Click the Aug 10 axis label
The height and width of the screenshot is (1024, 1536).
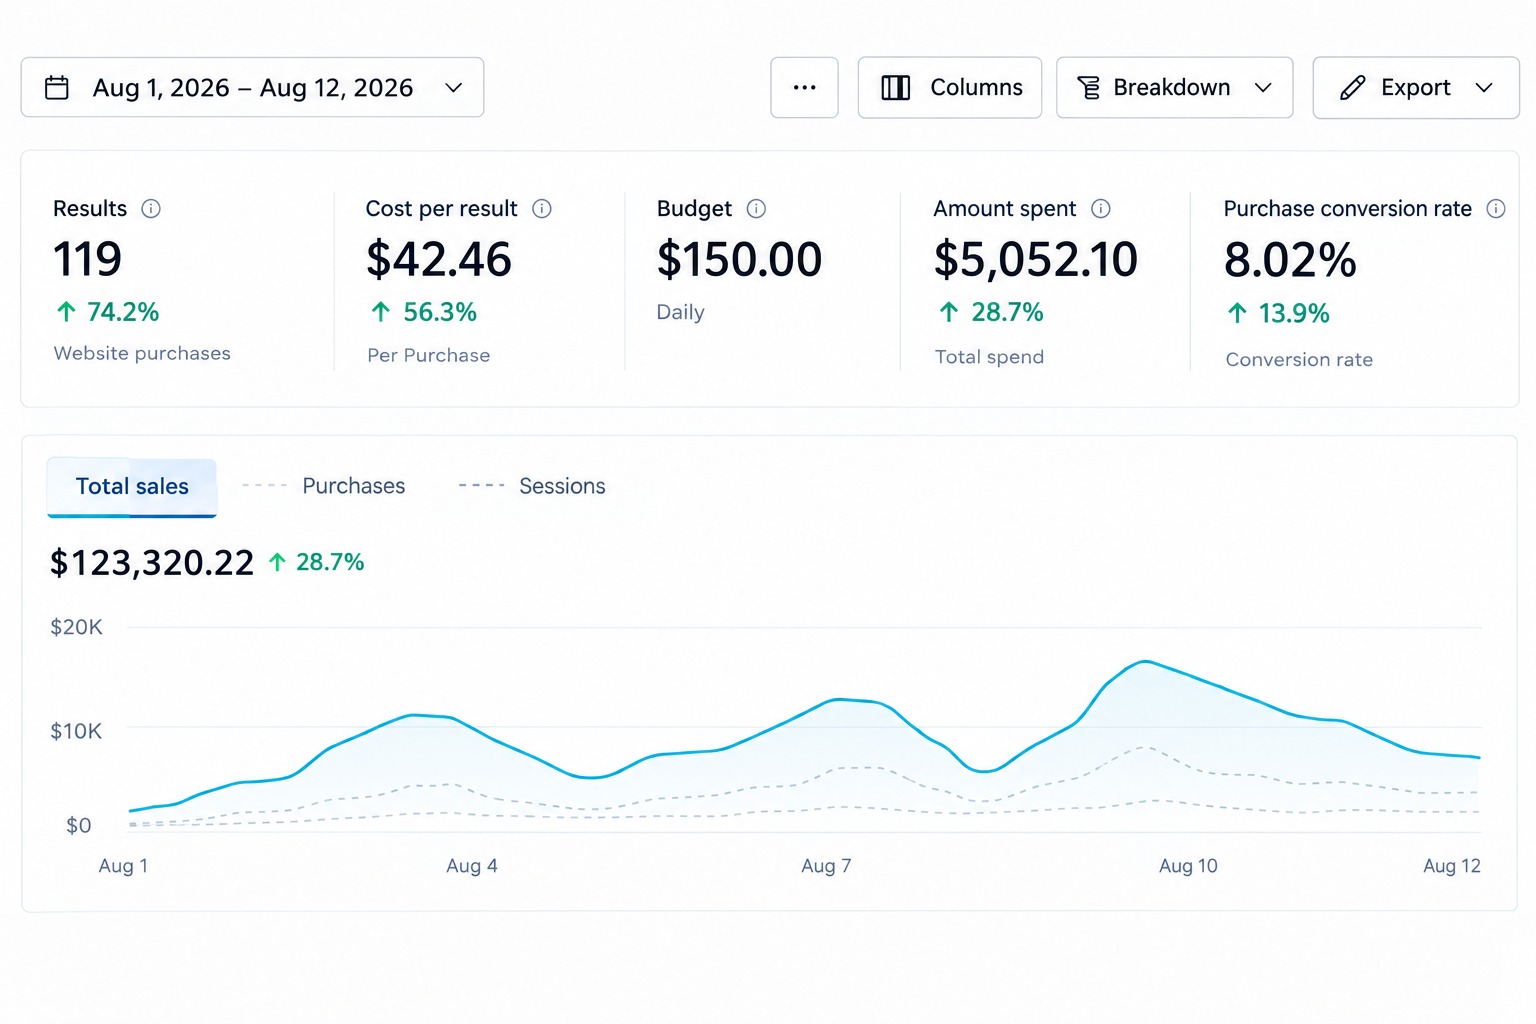point(1188,866)
